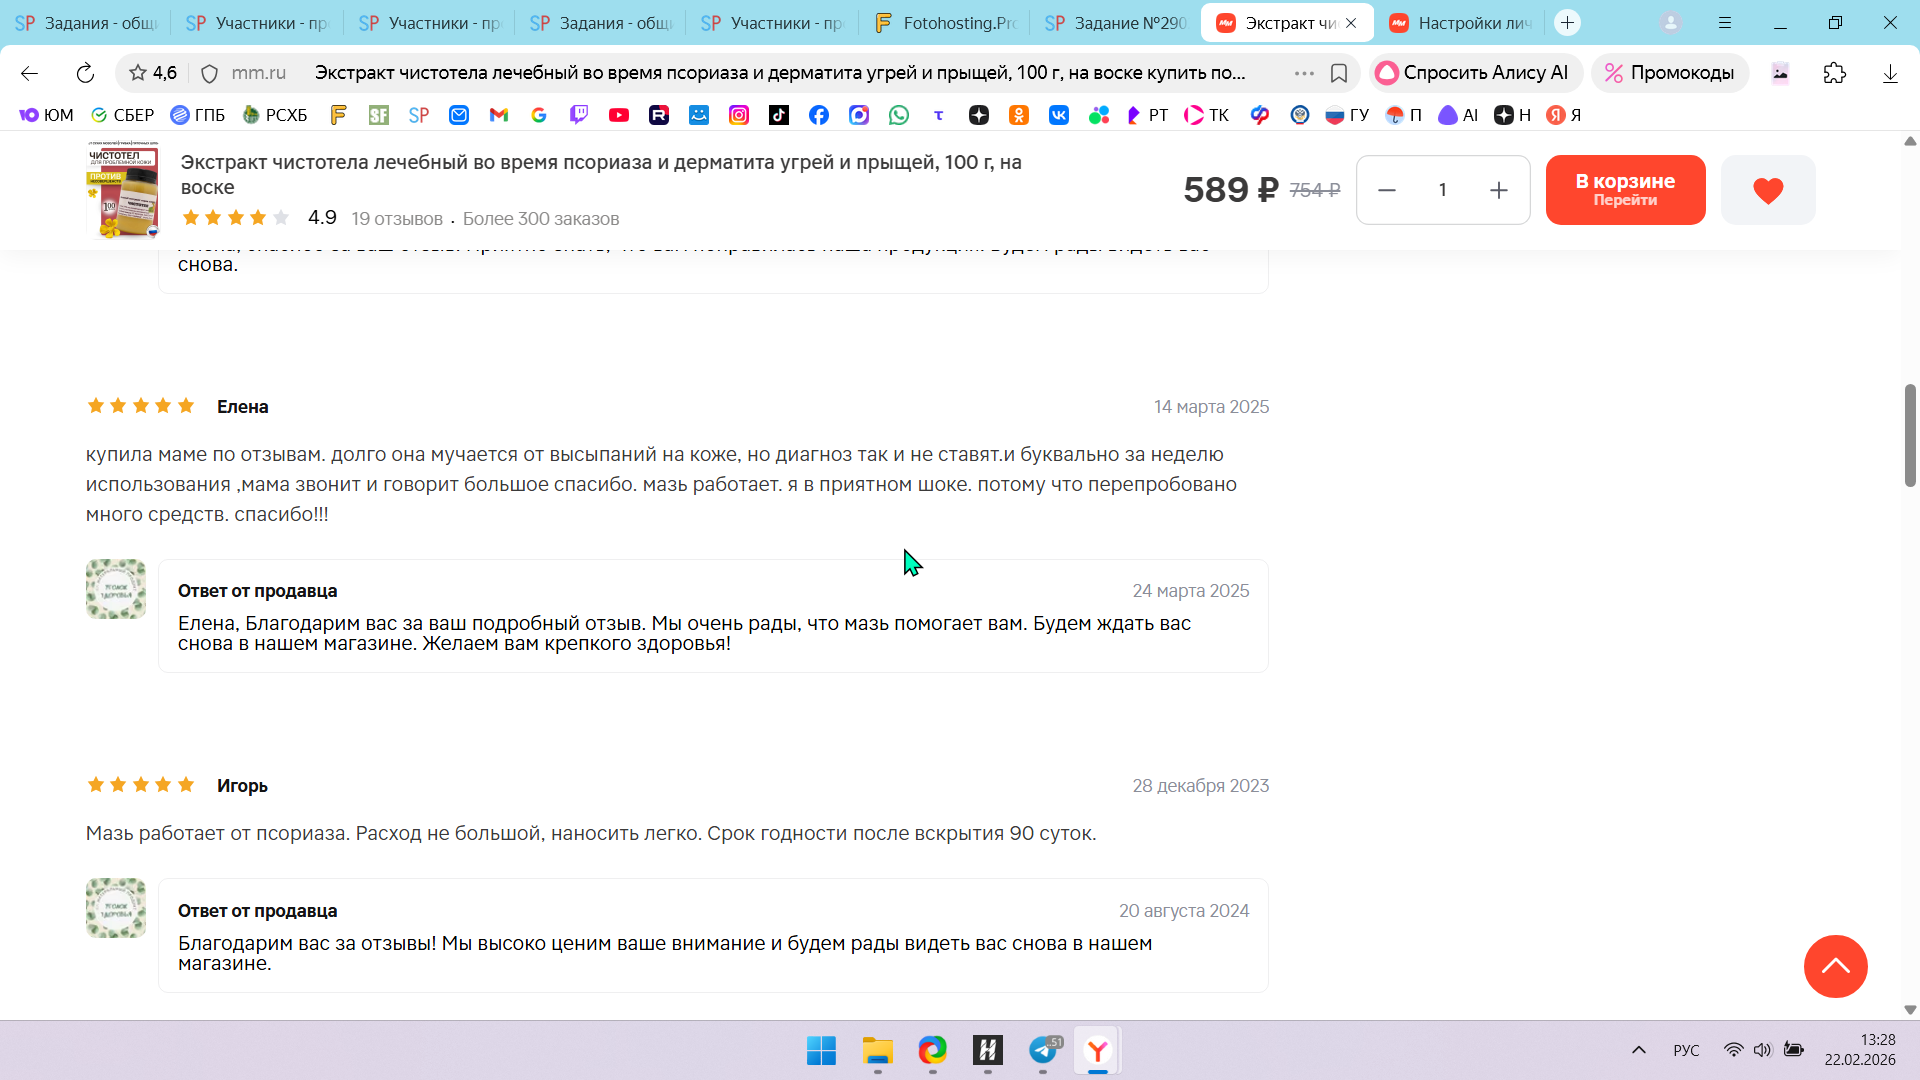The height and width of the screenshot is (1080, 1920).
Task: Open the '19 отзывов' reviews link
Action: point(397,219)
